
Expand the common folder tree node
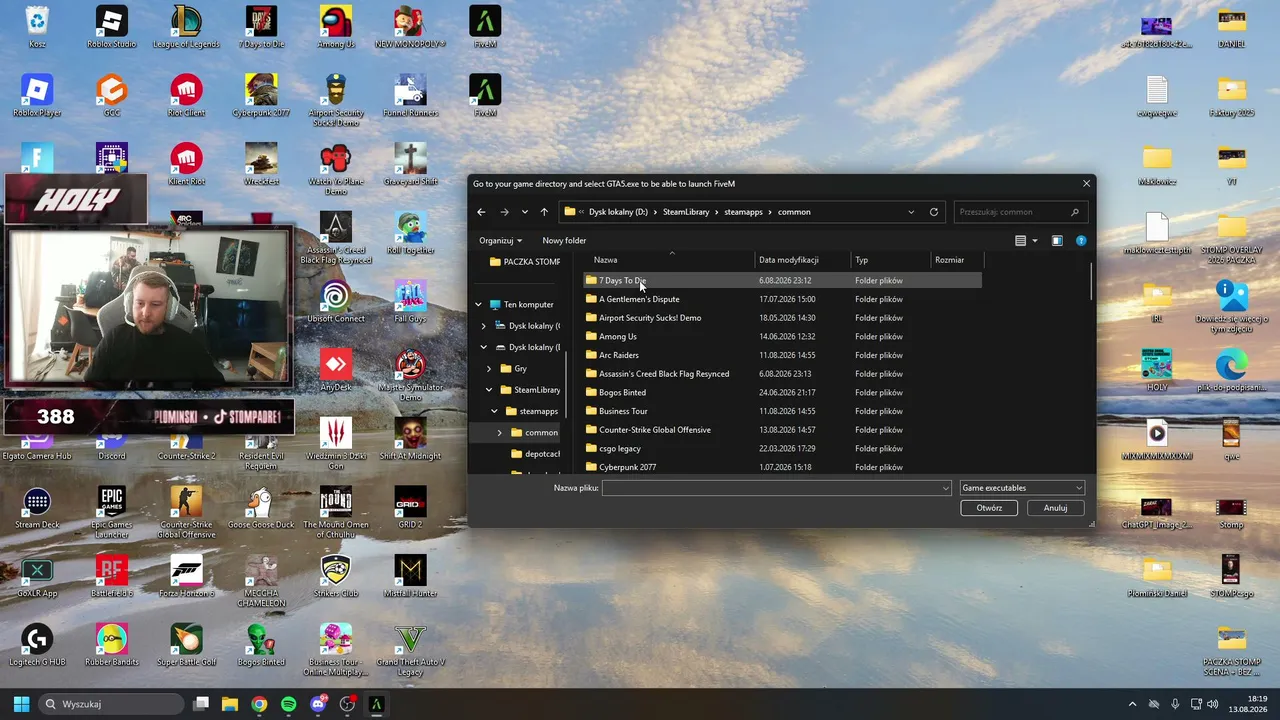click(x=500, y=433)
